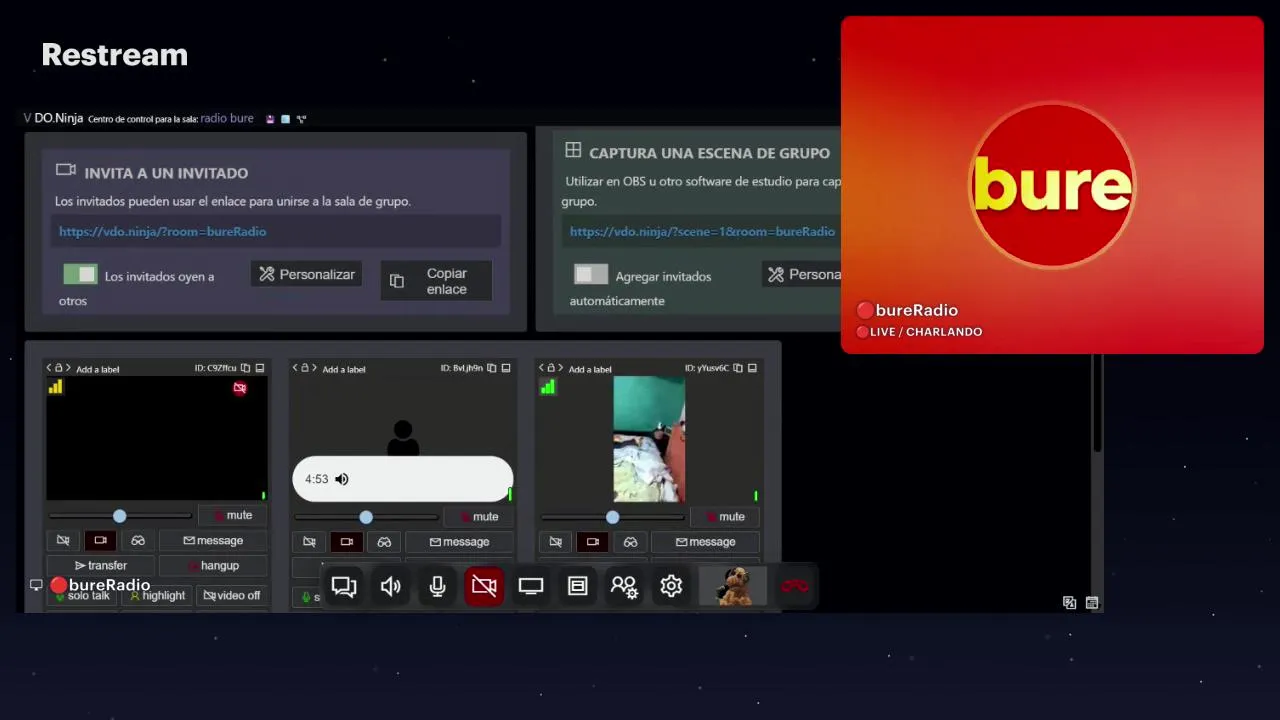
Task: Click 'Add a label' on guest C9Zffcu
Action: tap(98, 369)
